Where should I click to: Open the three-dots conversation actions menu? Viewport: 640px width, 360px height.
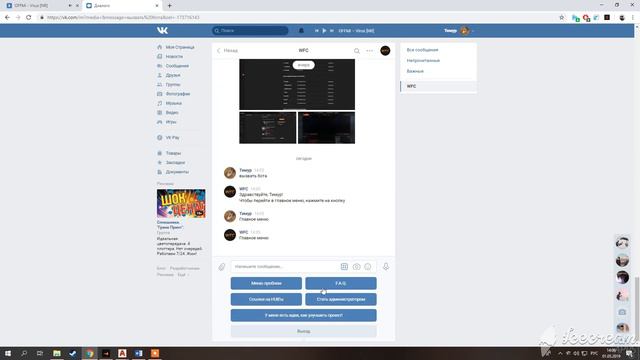(x=369, y=51)
